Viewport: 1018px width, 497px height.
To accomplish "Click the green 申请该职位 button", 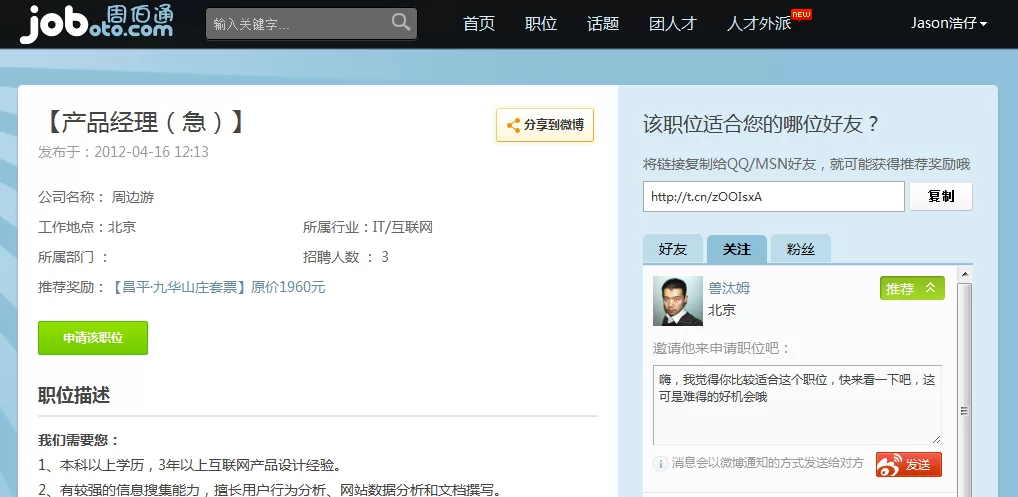I will coord(93,338).
